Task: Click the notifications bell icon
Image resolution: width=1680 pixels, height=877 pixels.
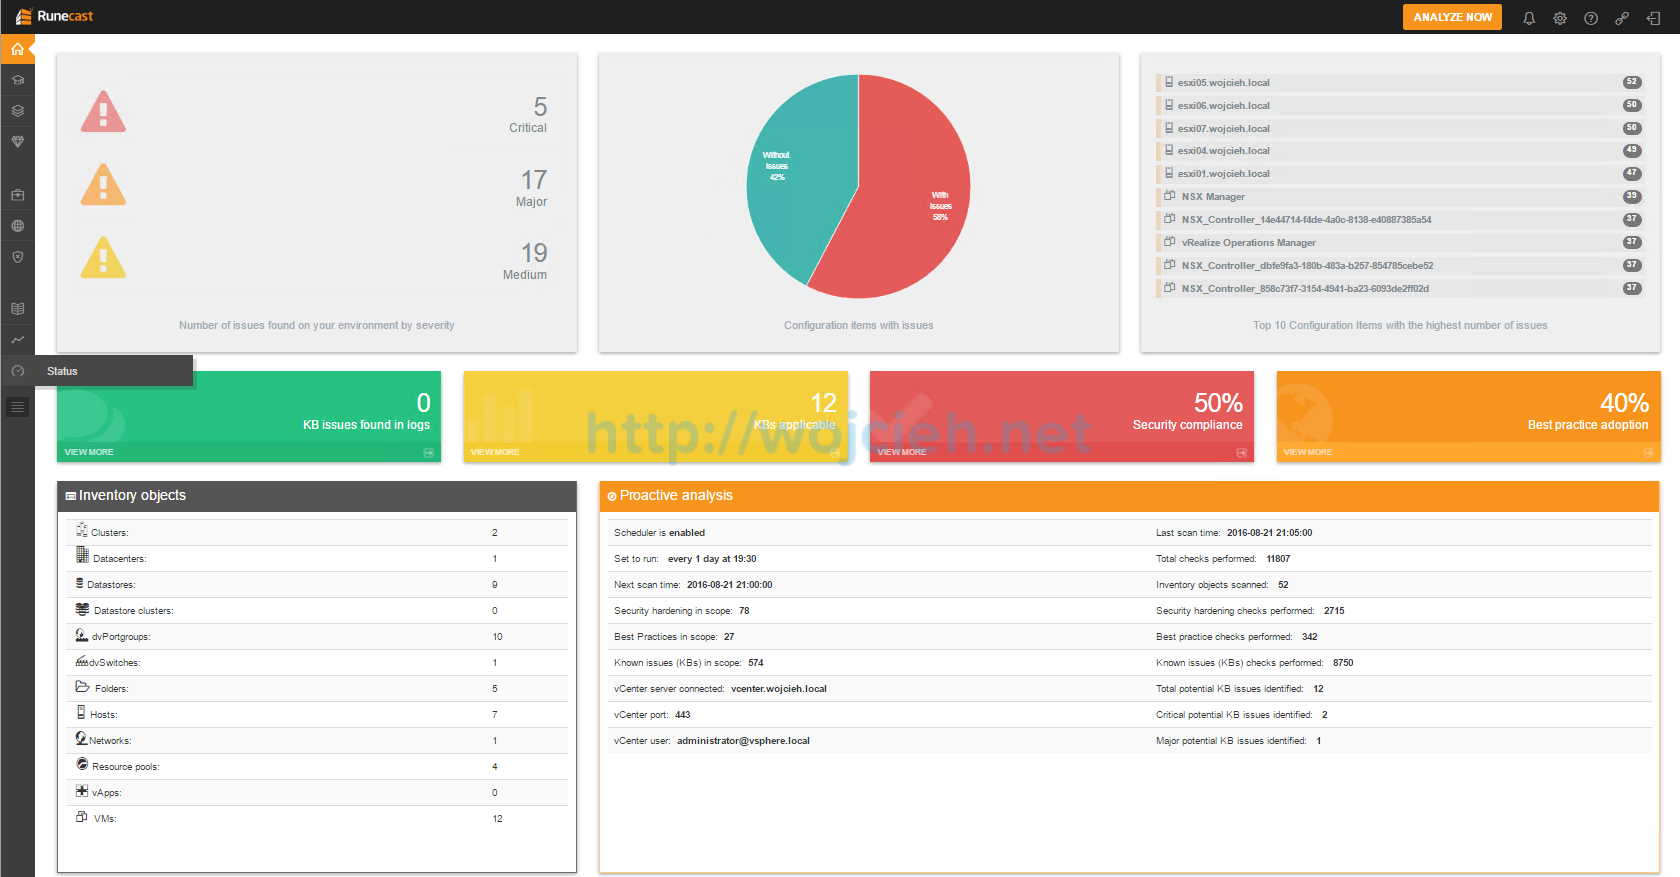Action: (x=1529, y=18)
